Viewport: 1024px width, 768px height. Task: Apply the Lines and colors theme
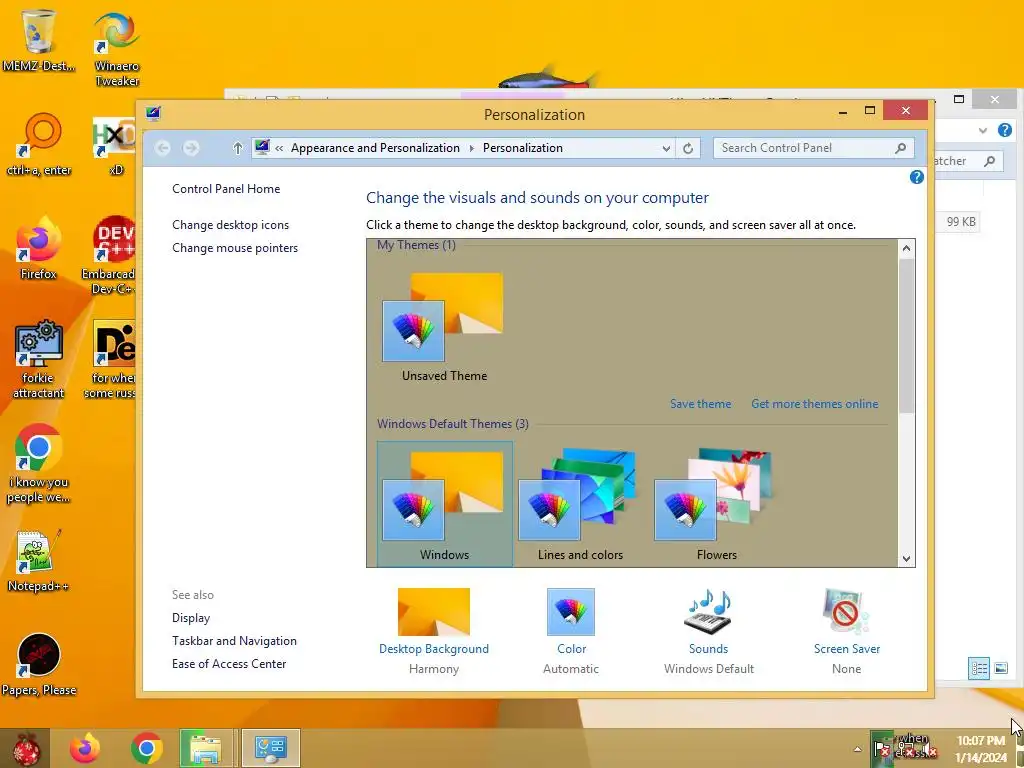(580, 504)
